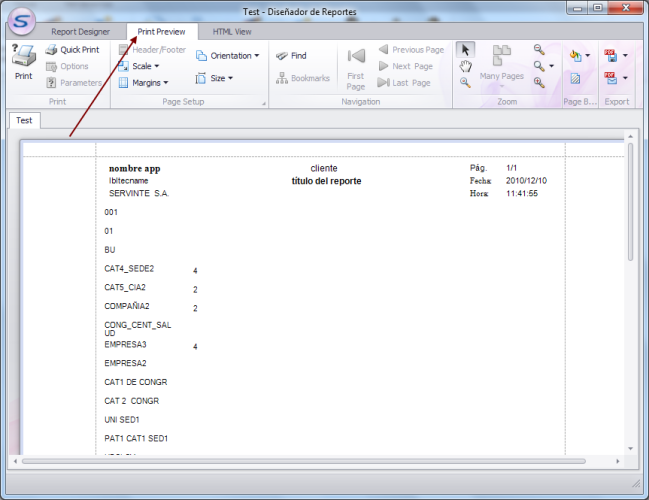
Task: Select the pointer cursor tool
Action: [466, 49]
